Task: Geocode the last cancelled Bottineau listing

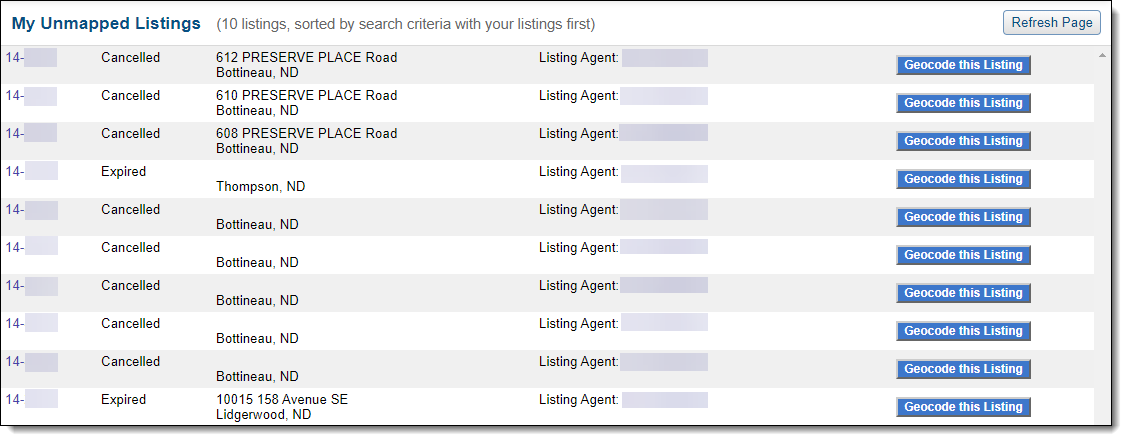Action: click(x=963, y=368)
